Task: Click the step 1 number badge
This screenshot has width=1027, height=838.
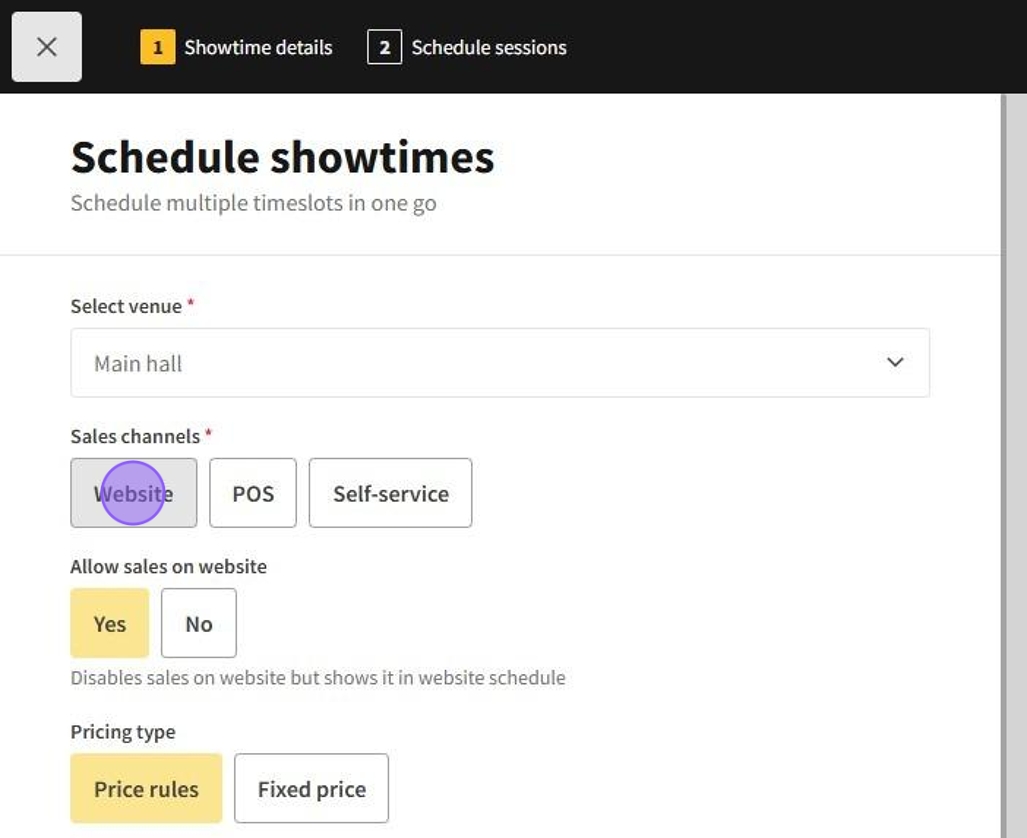Action: pos(158,47)
